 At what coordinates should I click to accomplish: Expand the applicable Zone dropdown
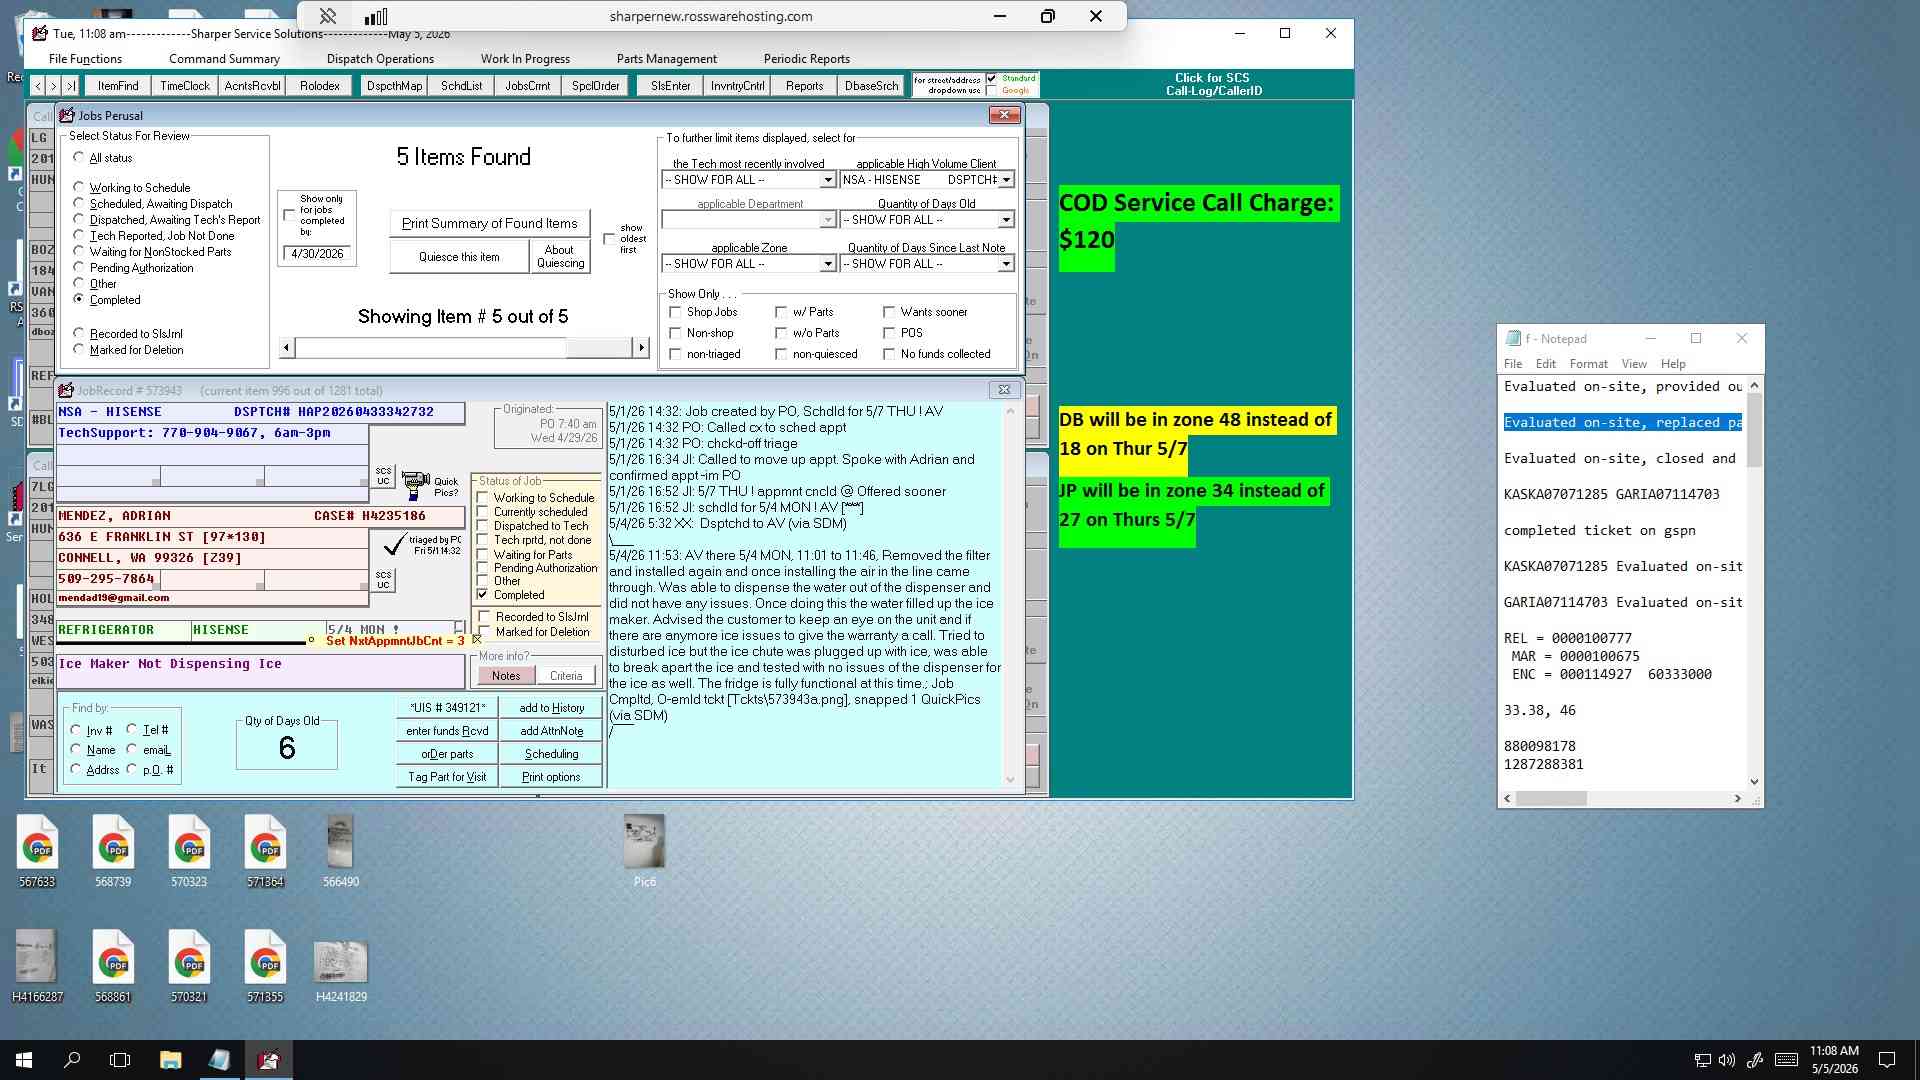[827, 264]
